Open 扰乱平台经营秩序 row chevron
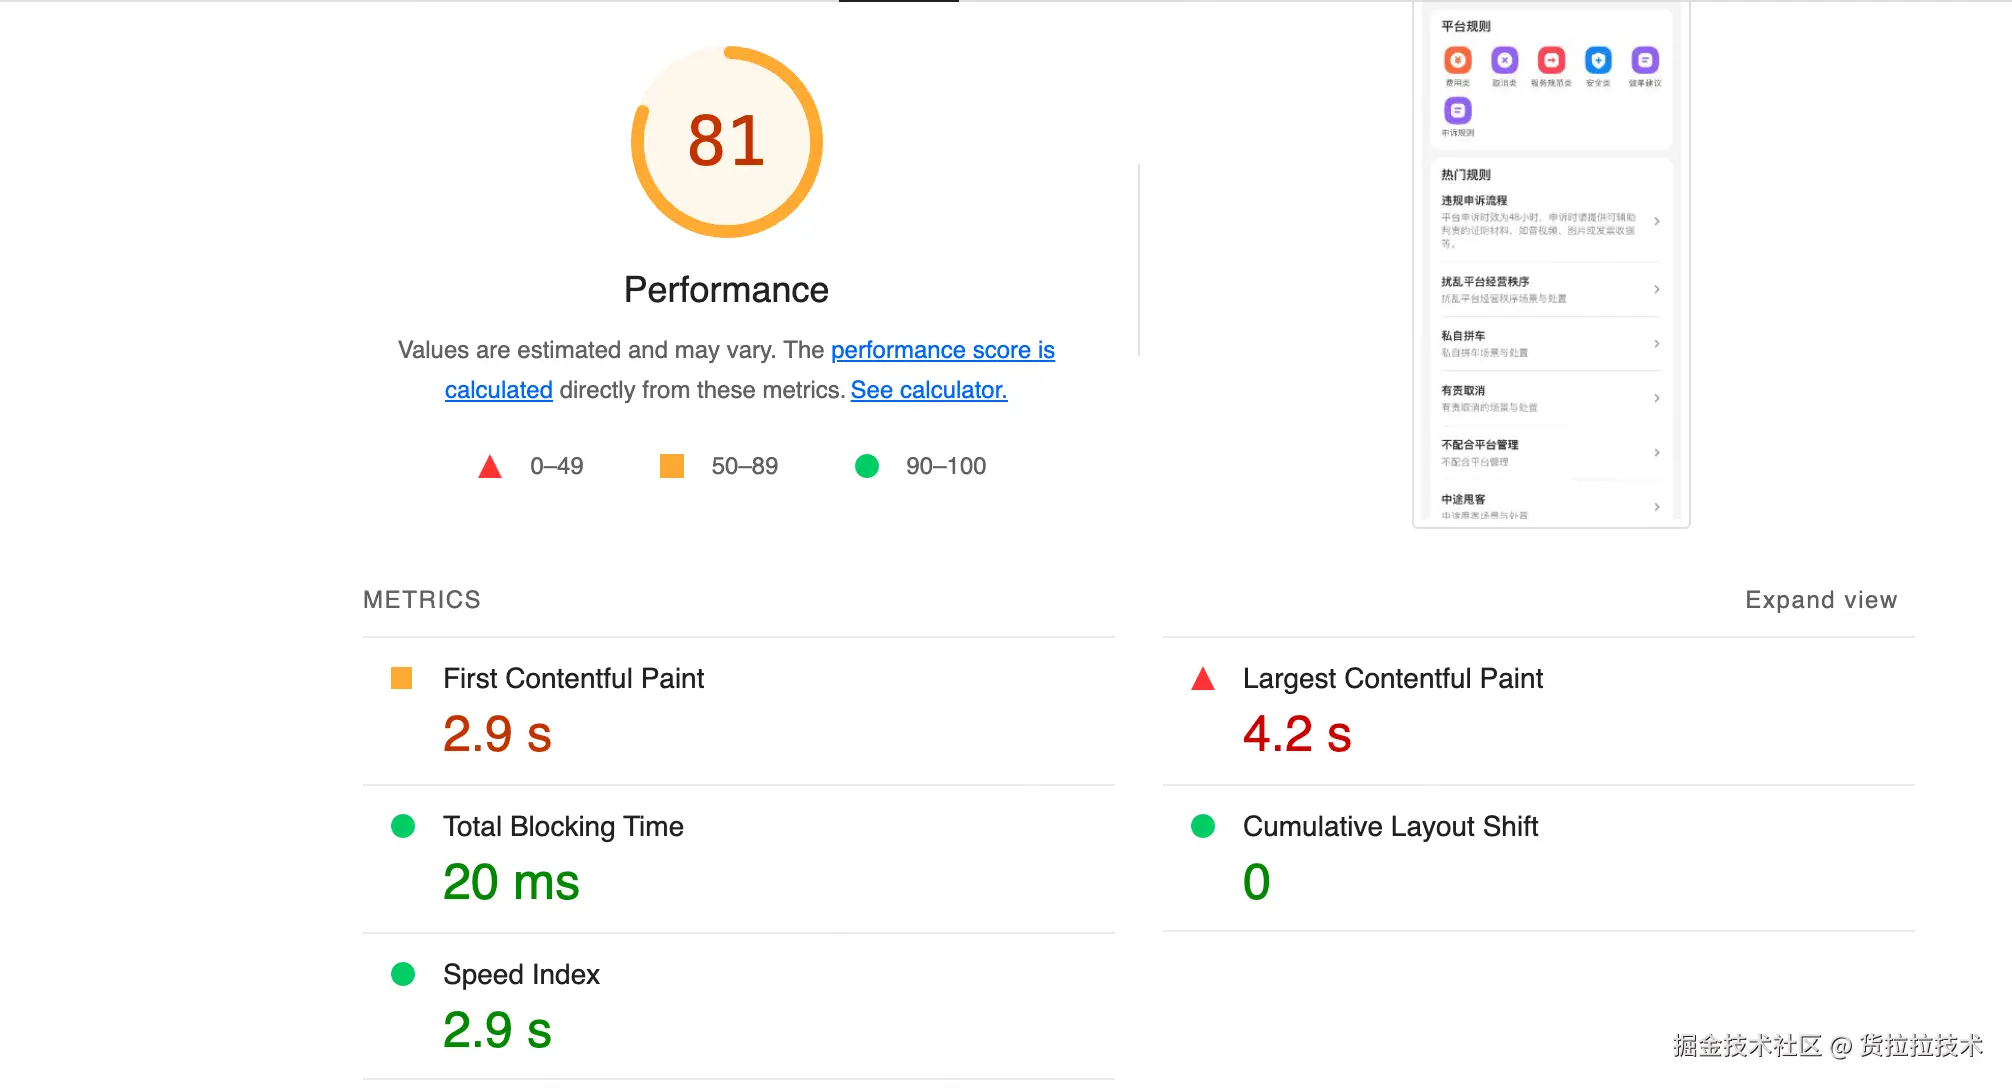Screen dimensions: 2012x1088 point(1656,289)
